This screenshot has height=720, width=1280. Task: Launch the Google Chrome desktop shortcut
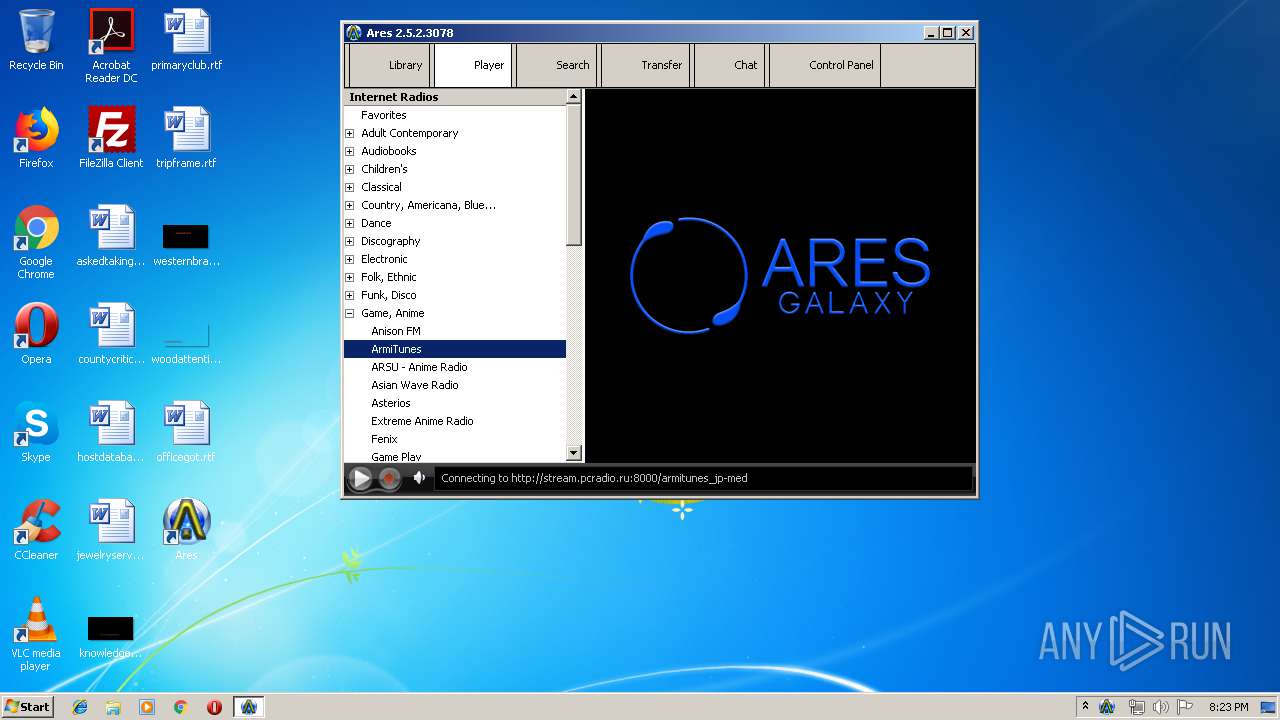(36, 242)
